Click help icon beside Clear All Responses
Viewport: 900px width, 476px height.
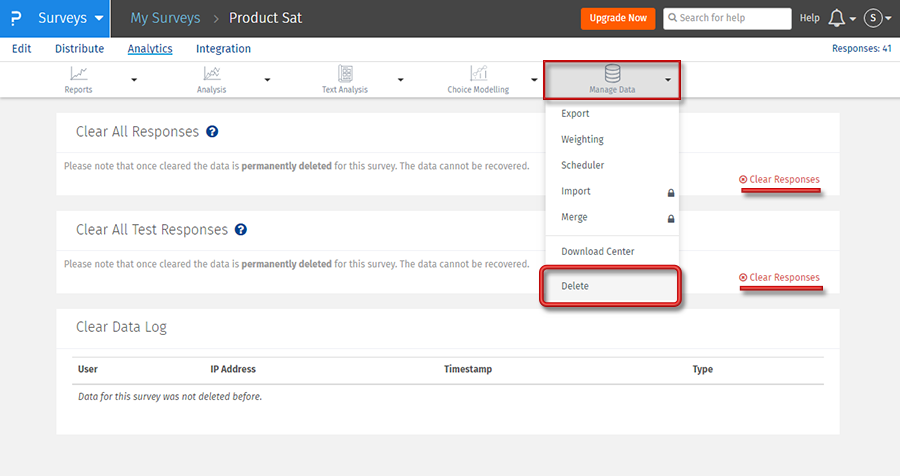pyautogui.click(x=212, y=132)
